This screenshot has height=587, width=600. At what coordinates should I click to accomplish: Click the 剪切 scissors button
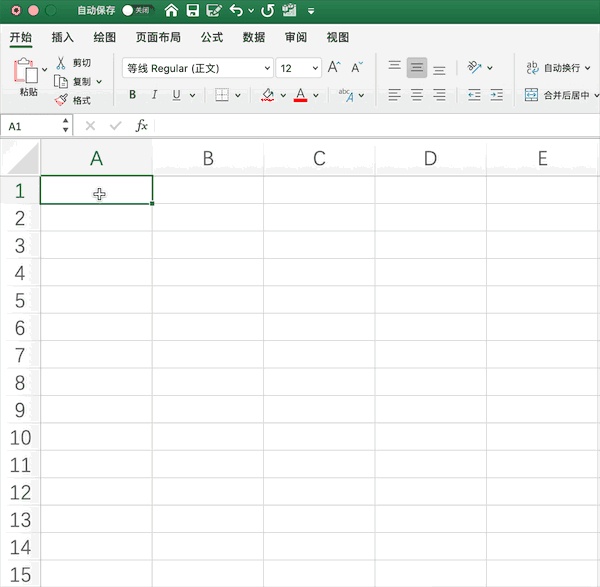73,63
